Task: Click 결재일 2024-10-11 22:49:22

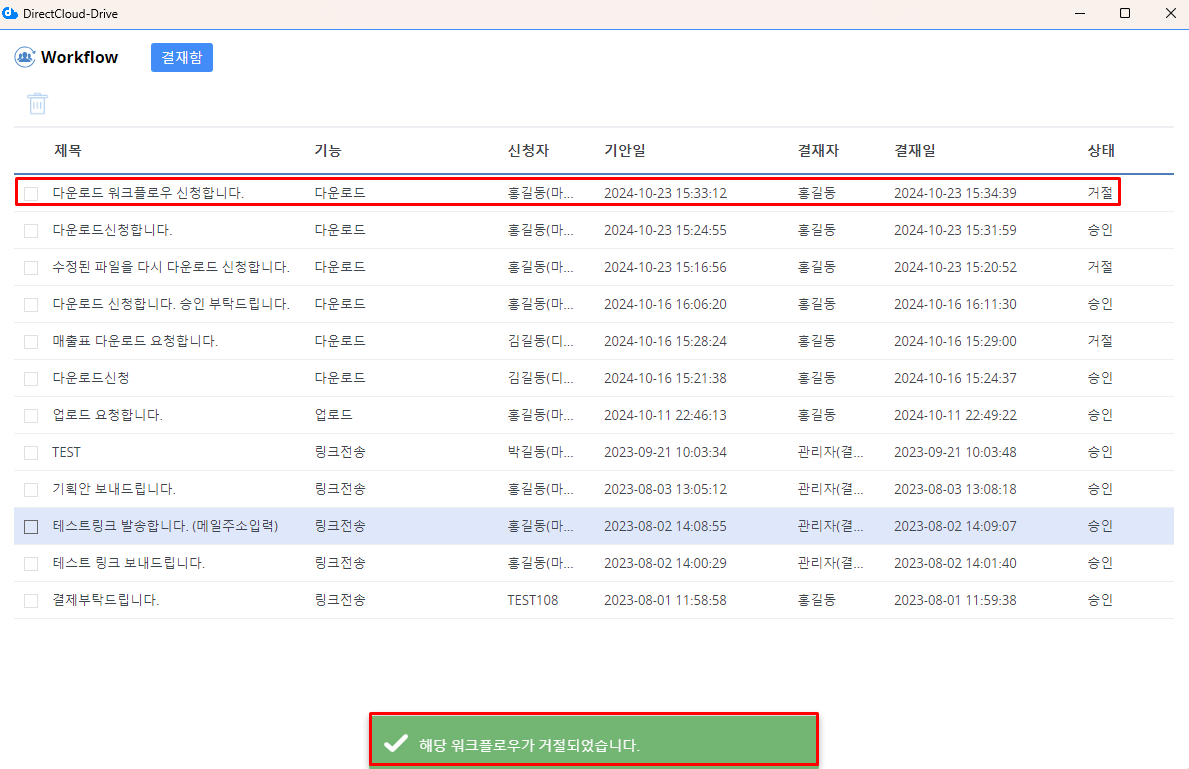Action: click(x=955, y=415)
